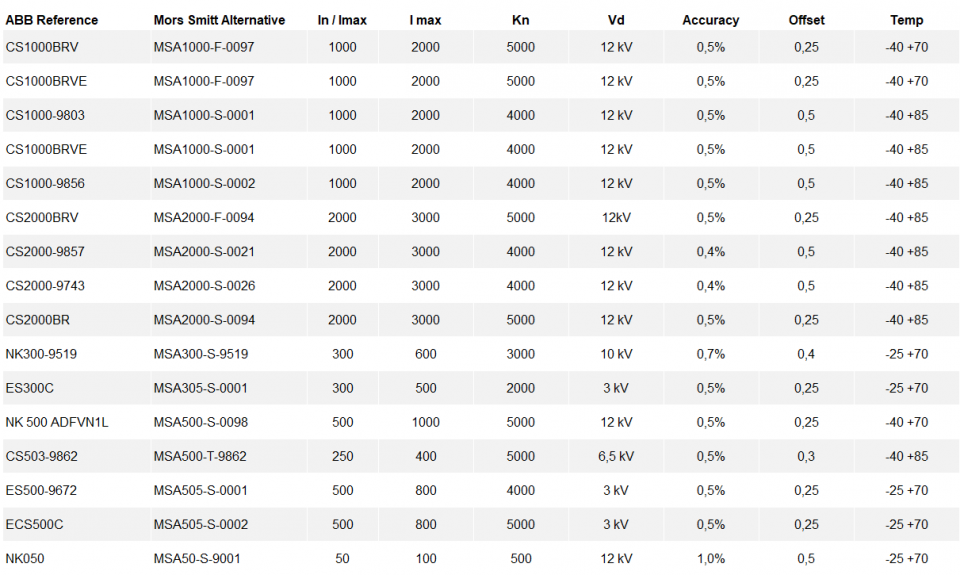Viewport: 960px width, 575px height.
Task: Select the Accuracy column header
Action: (710, 20)
